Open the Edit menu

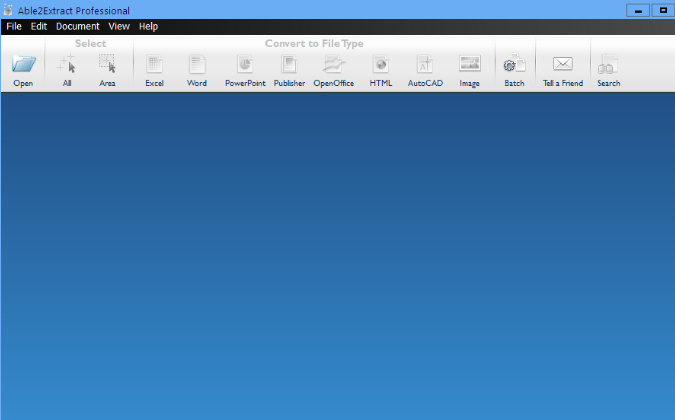39,26
